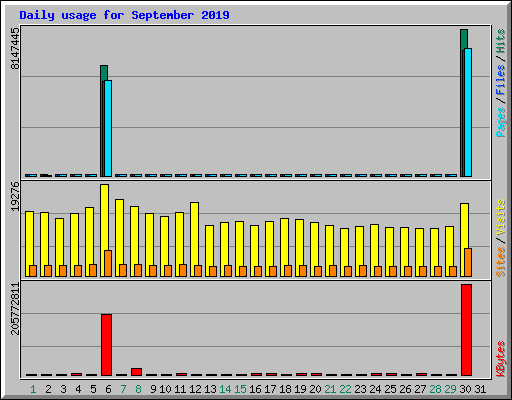Click the day label 4

(78, 389)
